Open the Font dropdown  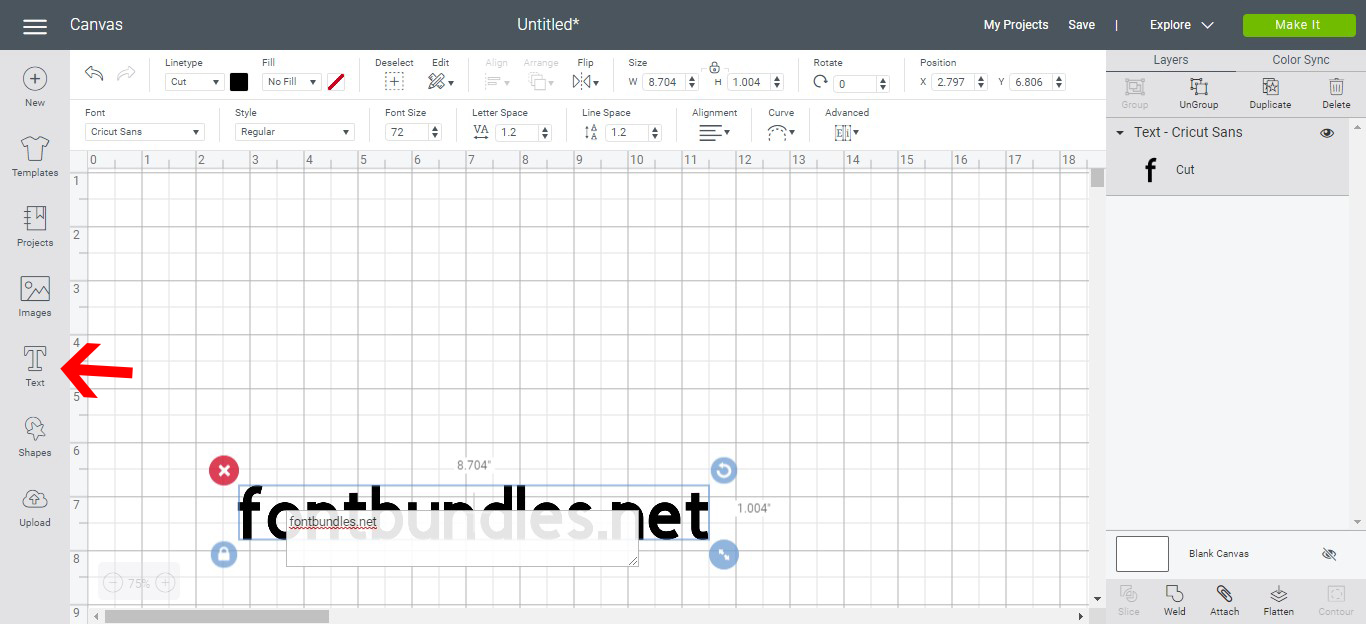[145, 132]
